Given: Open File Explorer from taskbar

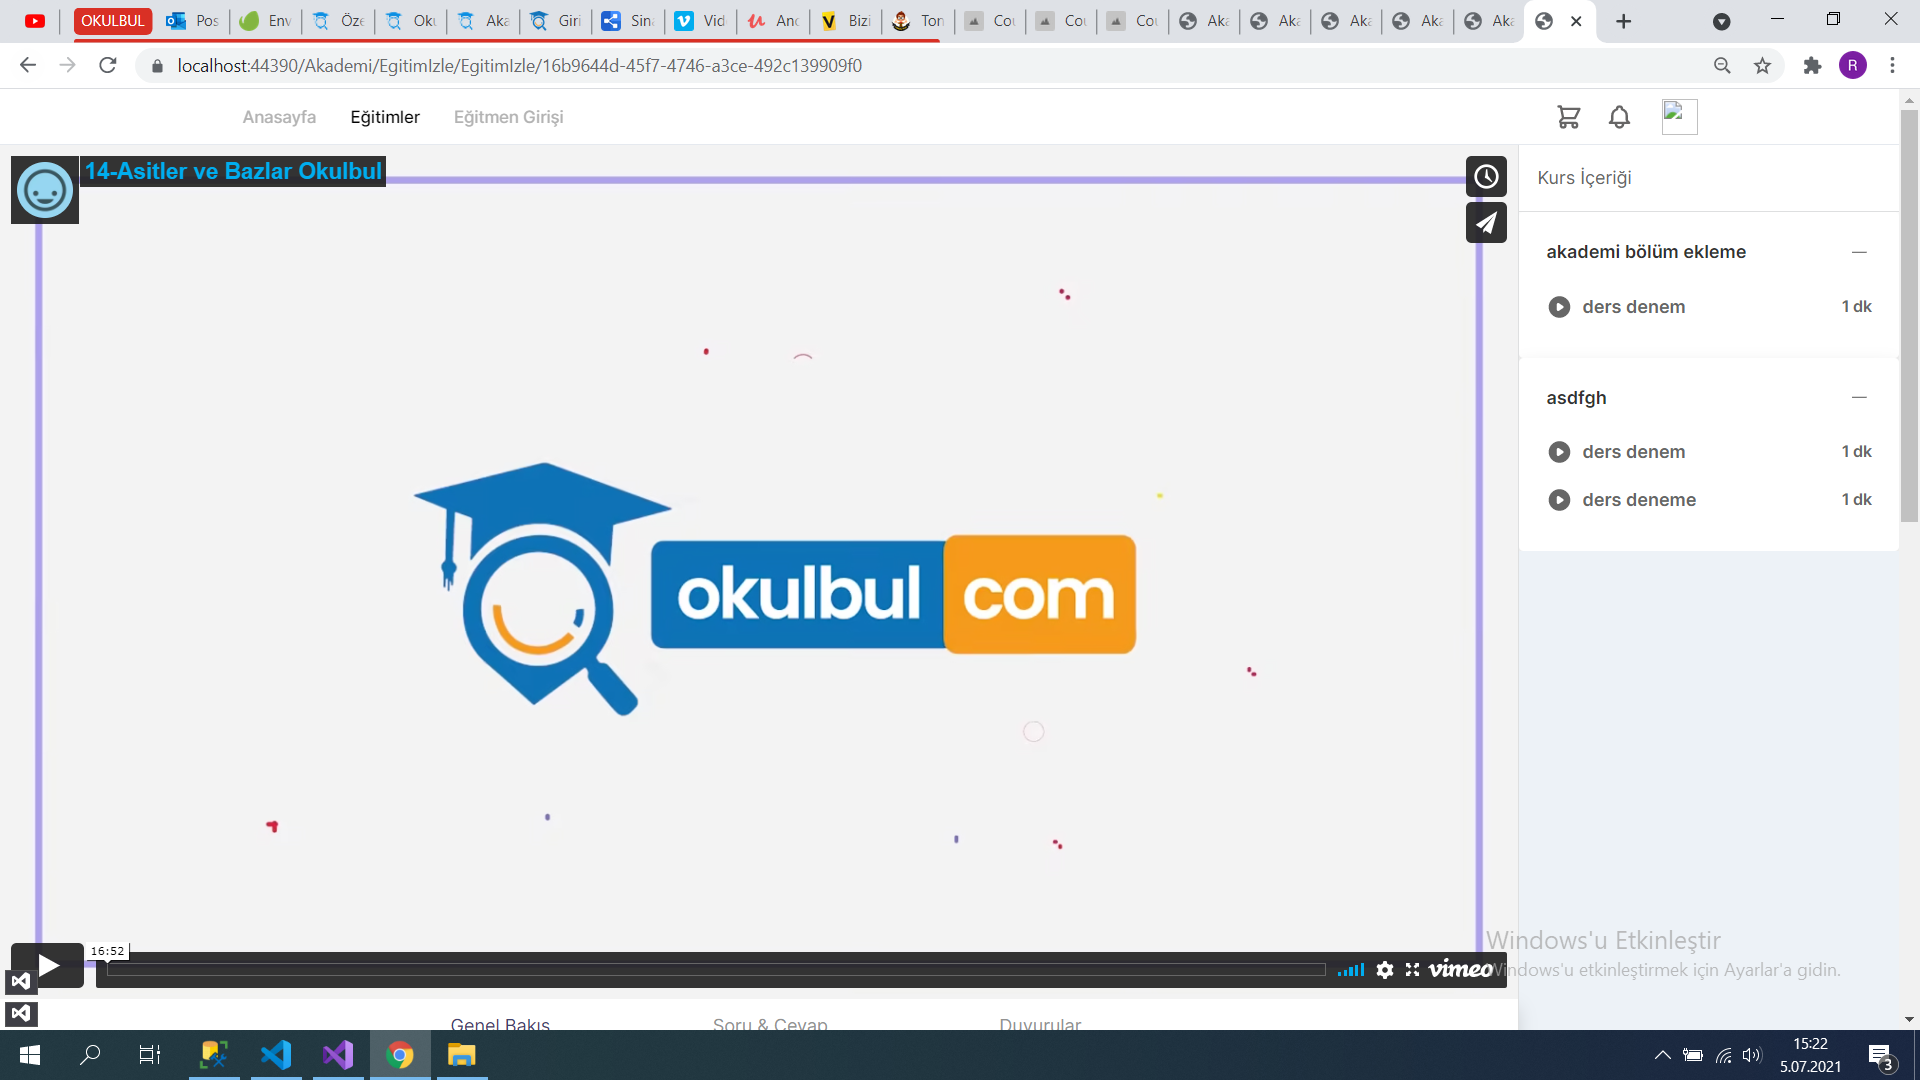Looking at the screenshot, I should coord(461,1055).
